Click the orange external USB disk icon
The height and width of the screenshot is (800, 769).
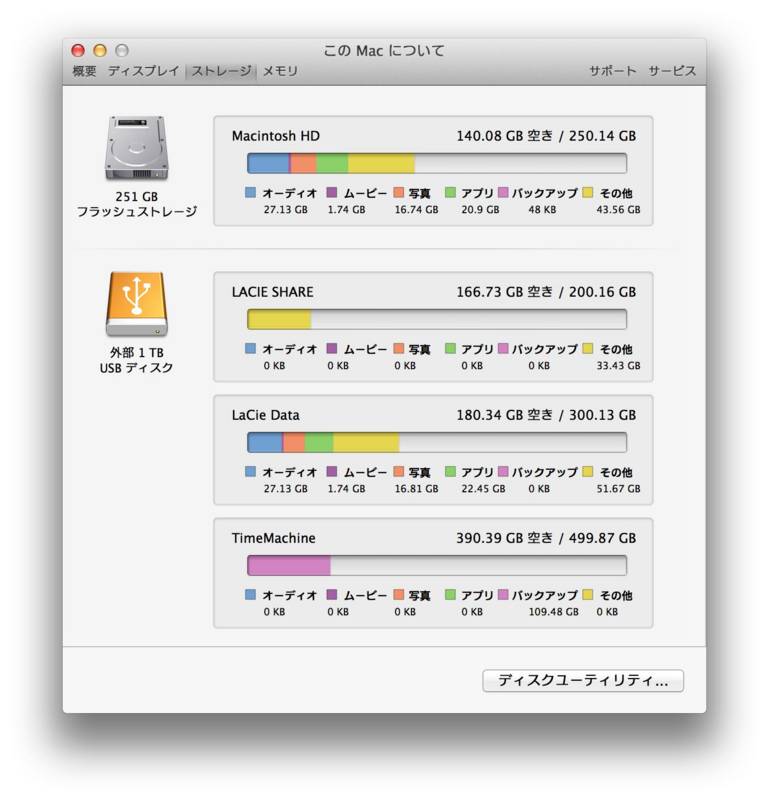(136, 304)
